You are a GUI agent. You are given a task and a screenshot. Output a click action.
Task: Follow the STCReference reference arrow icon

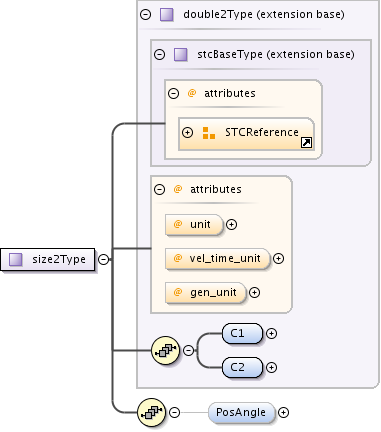pos(306,143)
